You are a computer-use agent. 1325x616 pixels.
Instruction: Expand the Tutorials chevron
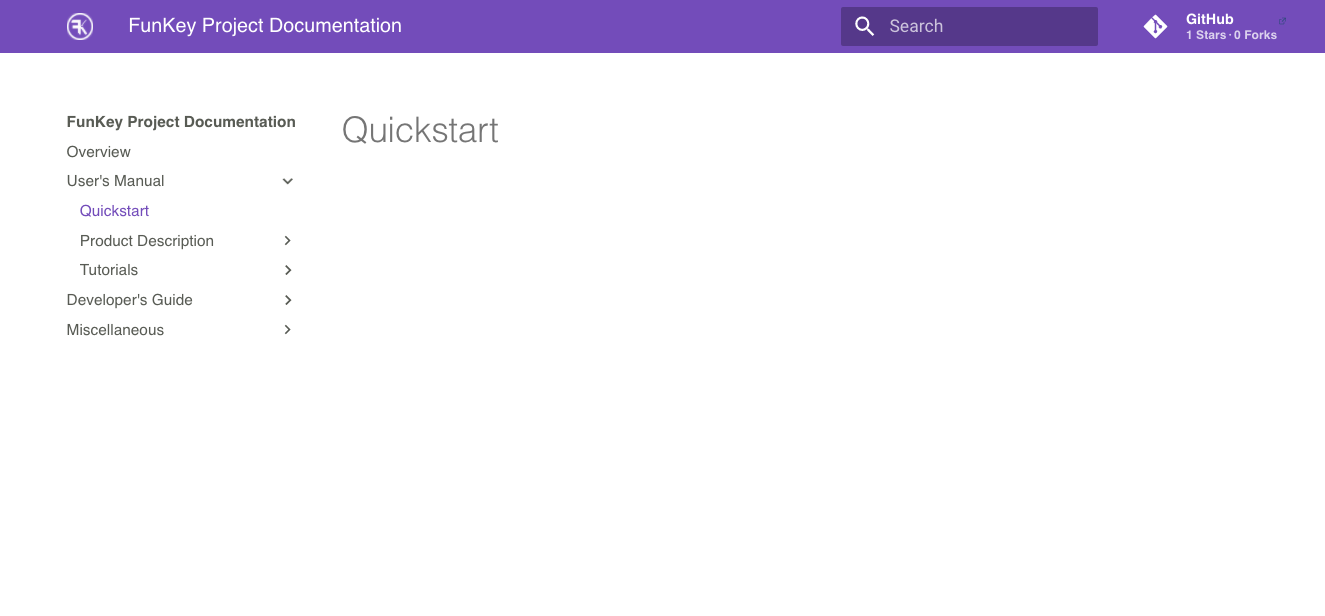coord(288,270)
